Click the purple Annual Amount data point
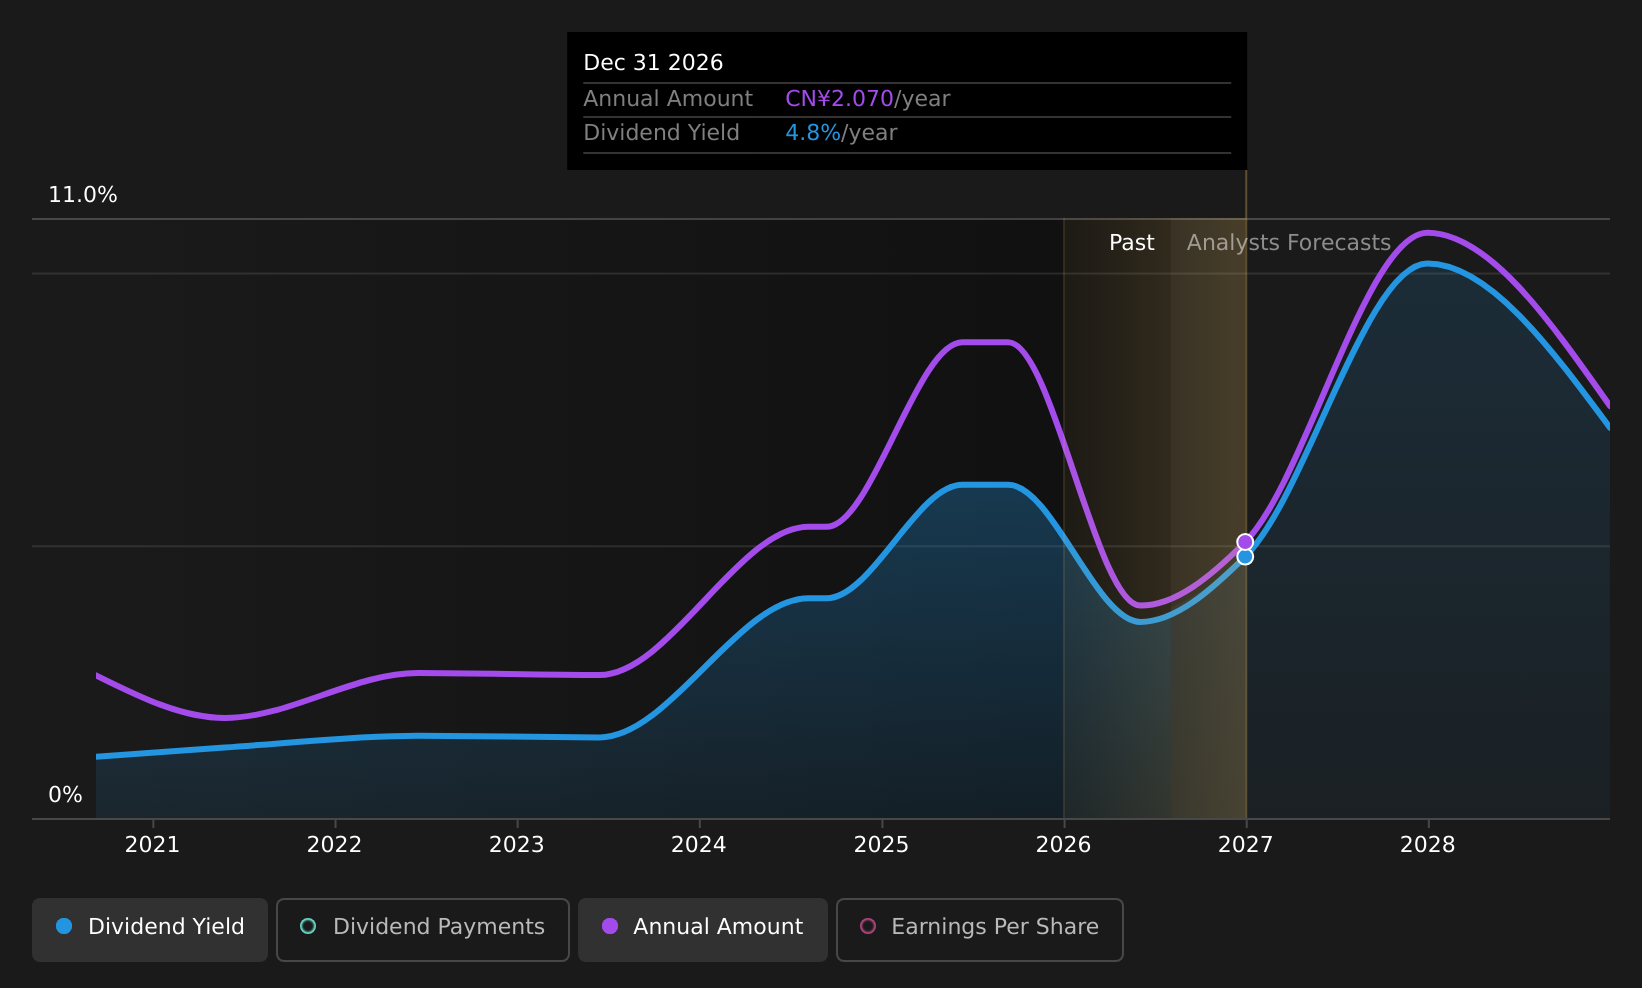 point(1245,542)
